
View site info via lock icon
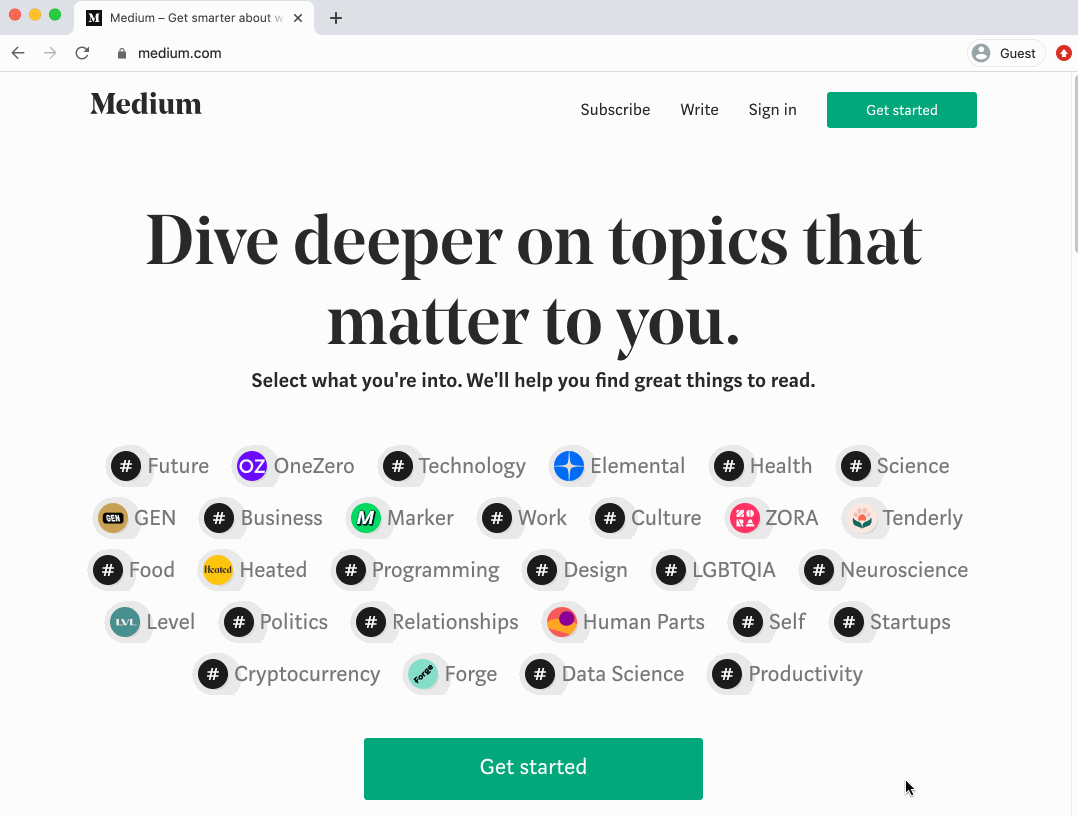(122, 53)
